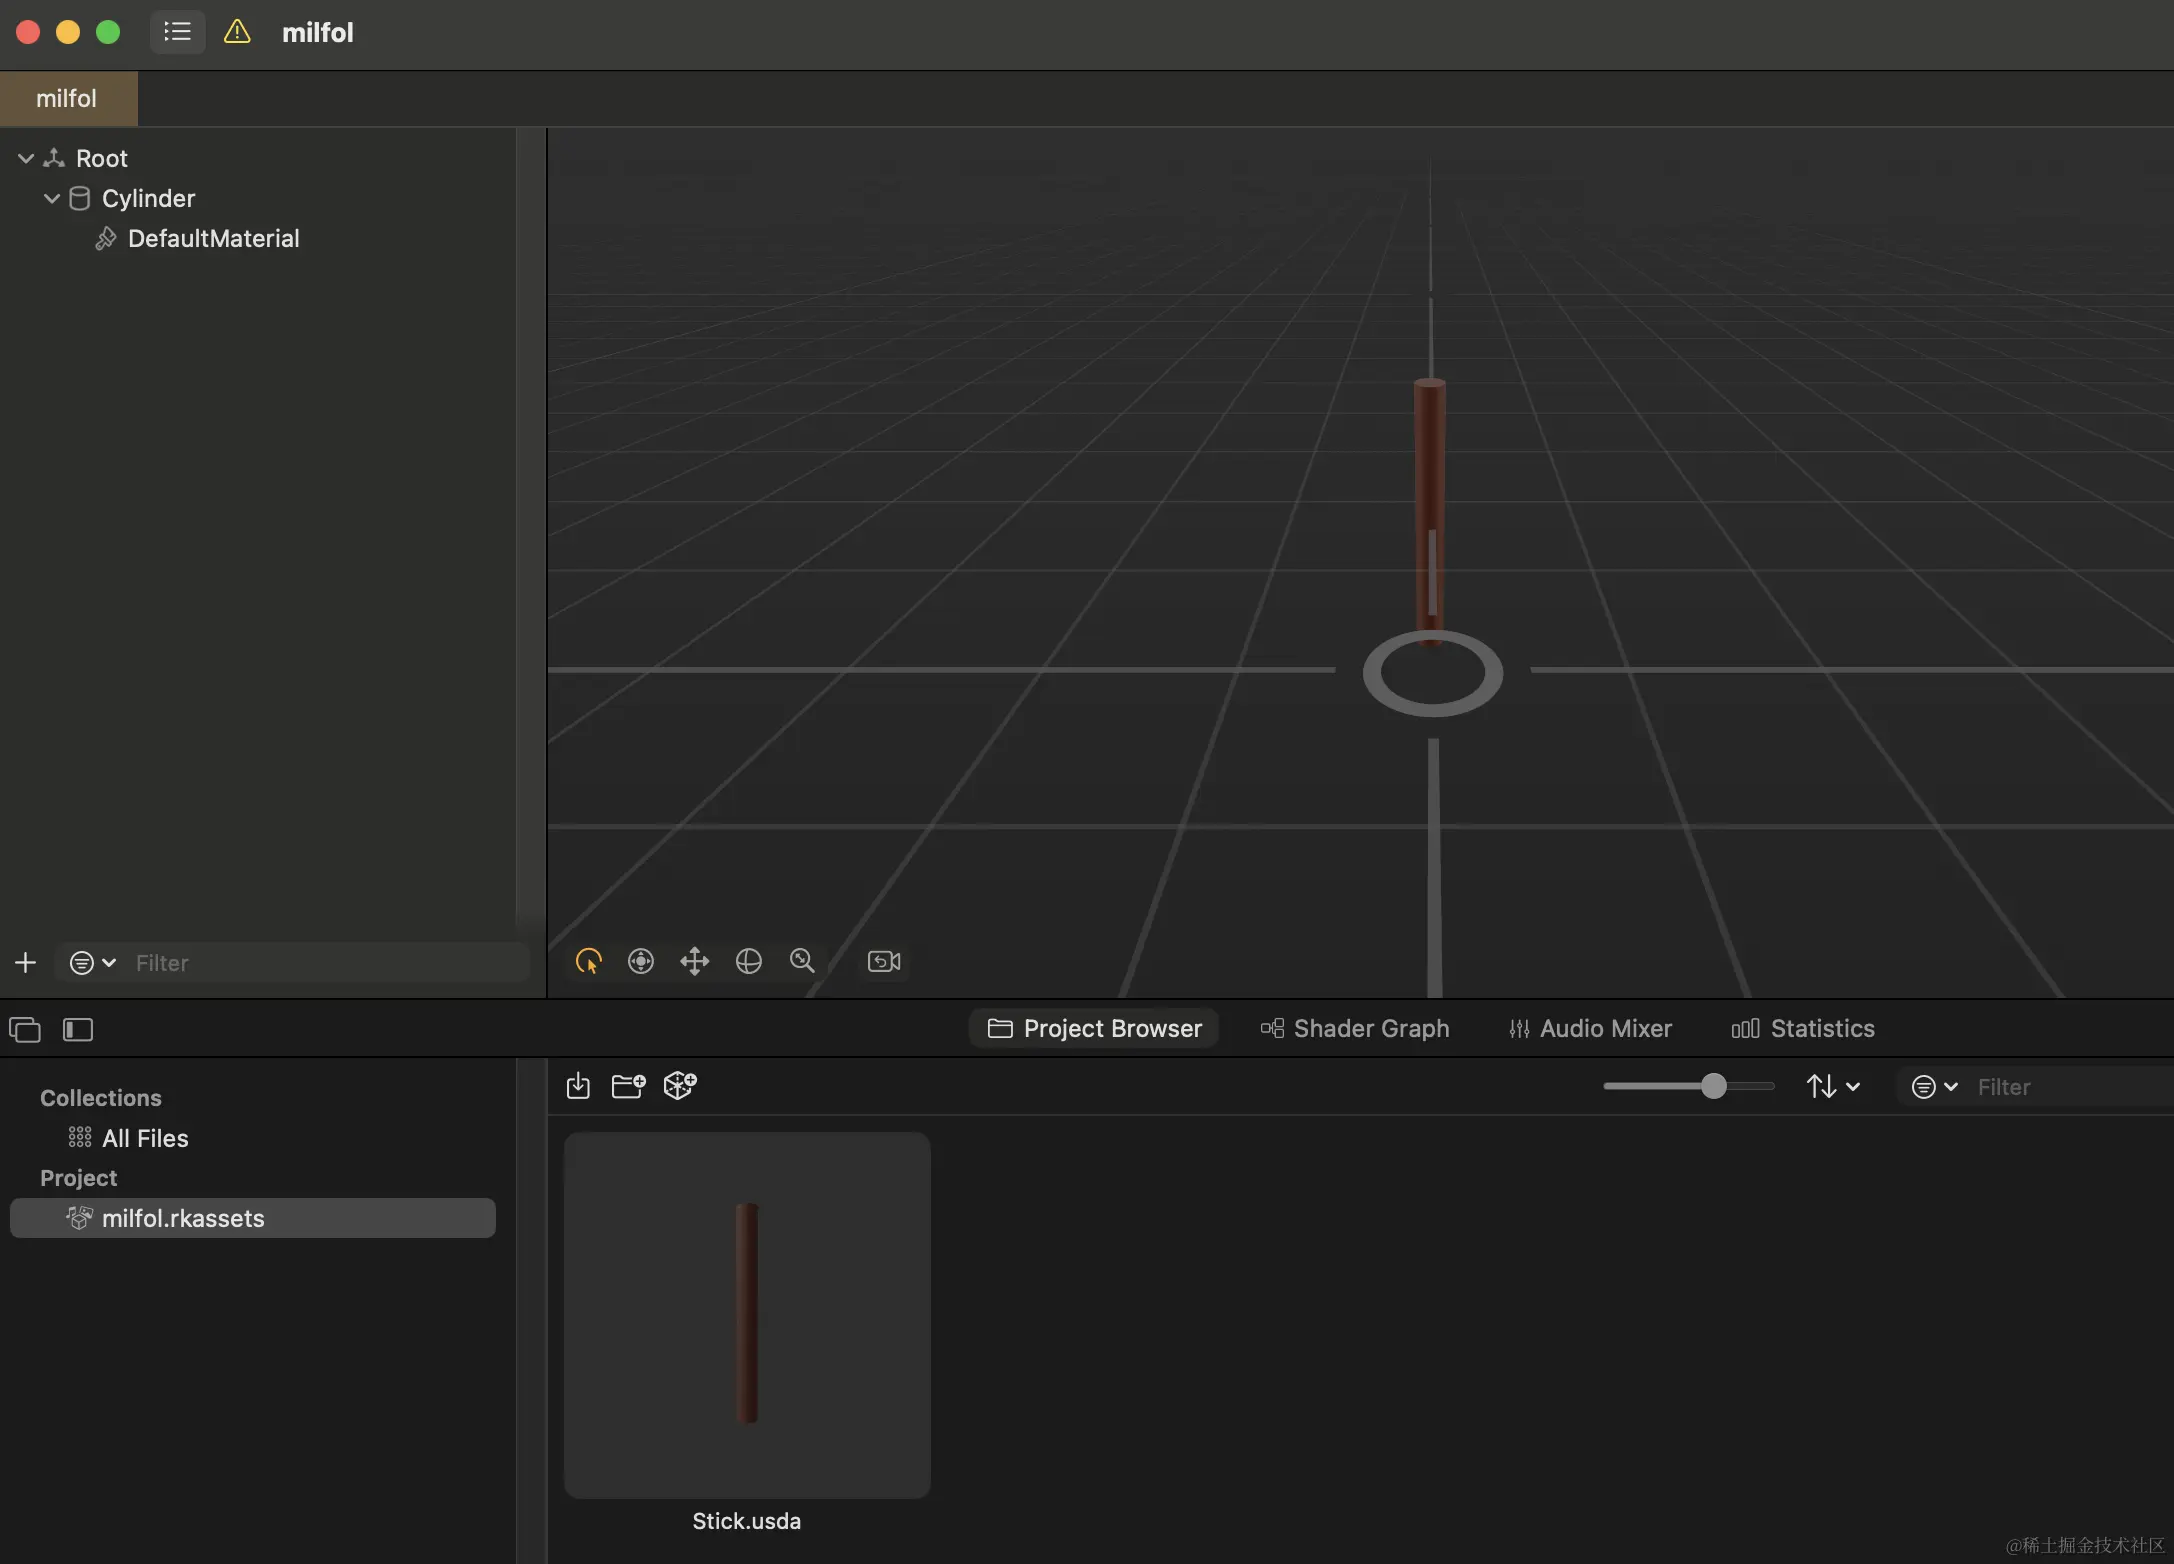
Task: Click the new scene cube icon
Action: coord(680,1086)
